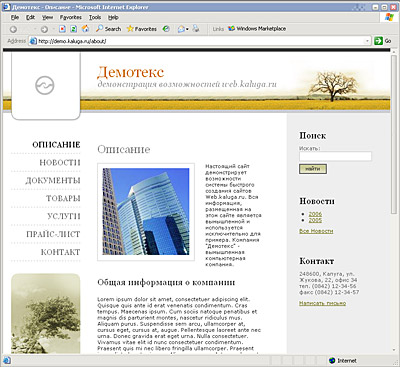Open the View menu
Screen dimensions: 400x367
point(47,17)
